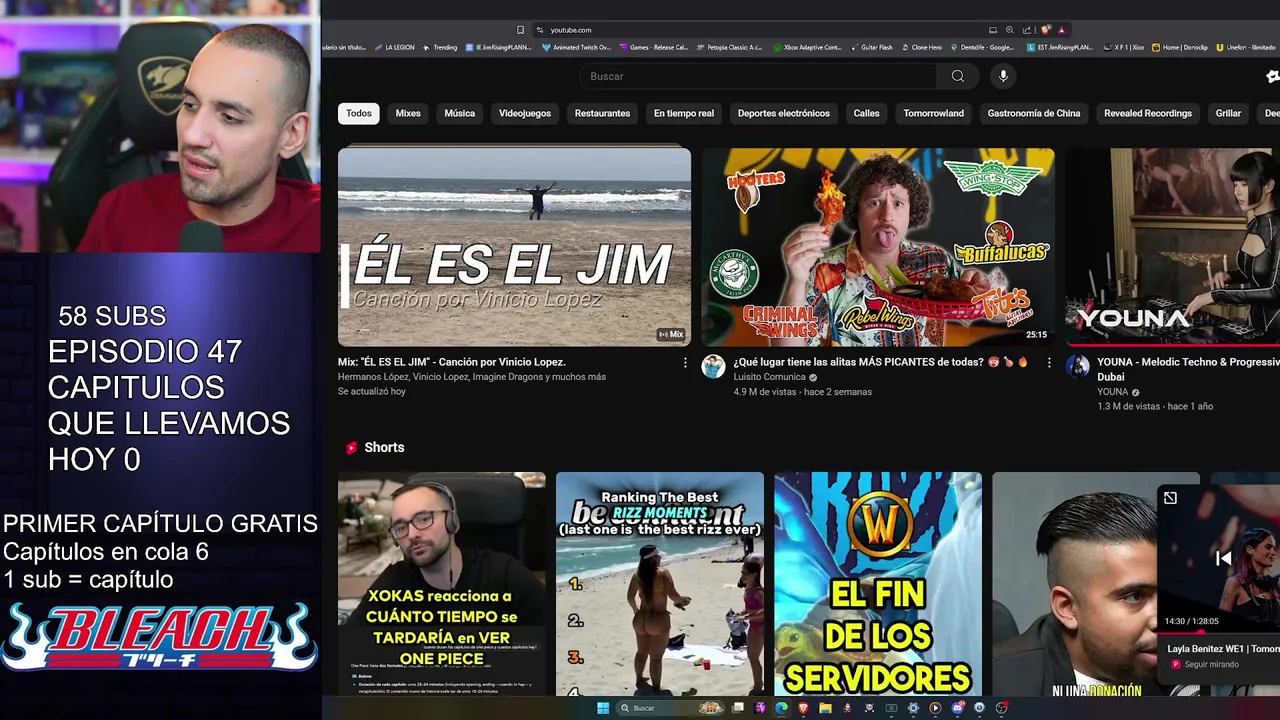This screenshot has height=720, width=1280.
Task: Open File Explorer from the taskbar
Action: coord(825,708)
